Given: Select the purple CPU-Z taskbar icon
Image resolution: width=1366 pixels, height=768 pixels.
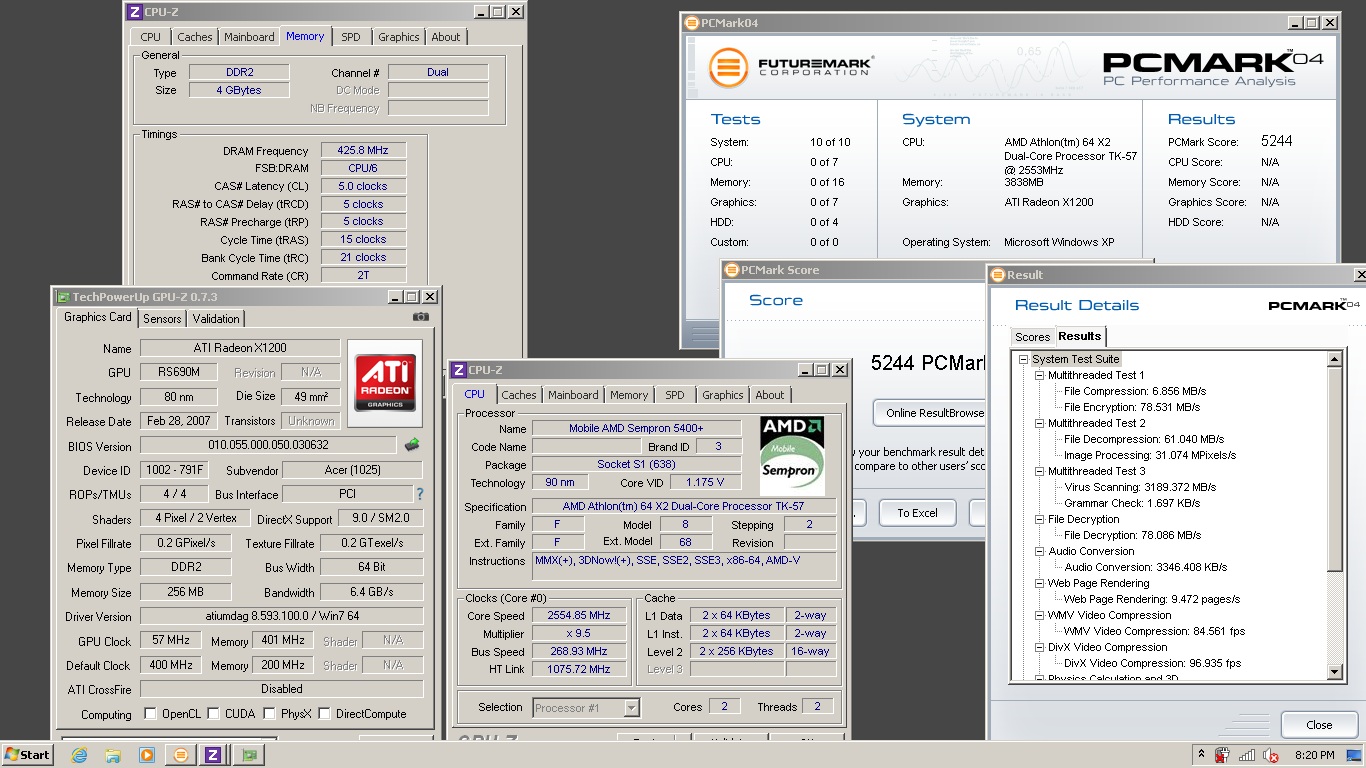Looking at the screenshot, I should (213, 755).
